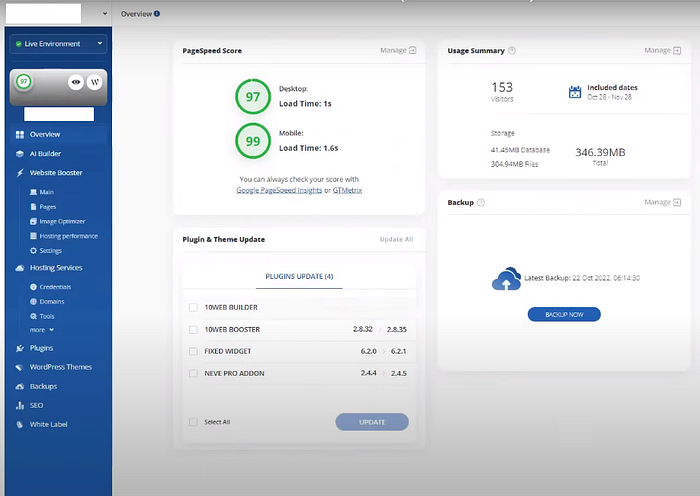Image resolution: width=700 pixels, height=496 pixels.
Task: Check the 10WEB BOOSTER plugin checkbox
Action: [x=193, y=329]
